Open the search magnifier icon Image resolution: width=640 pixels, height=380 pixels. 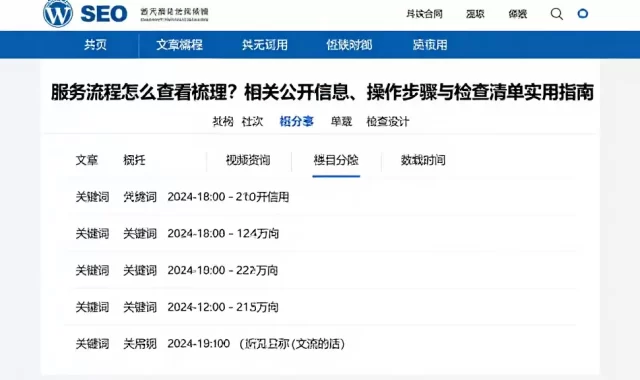point(557,14)
